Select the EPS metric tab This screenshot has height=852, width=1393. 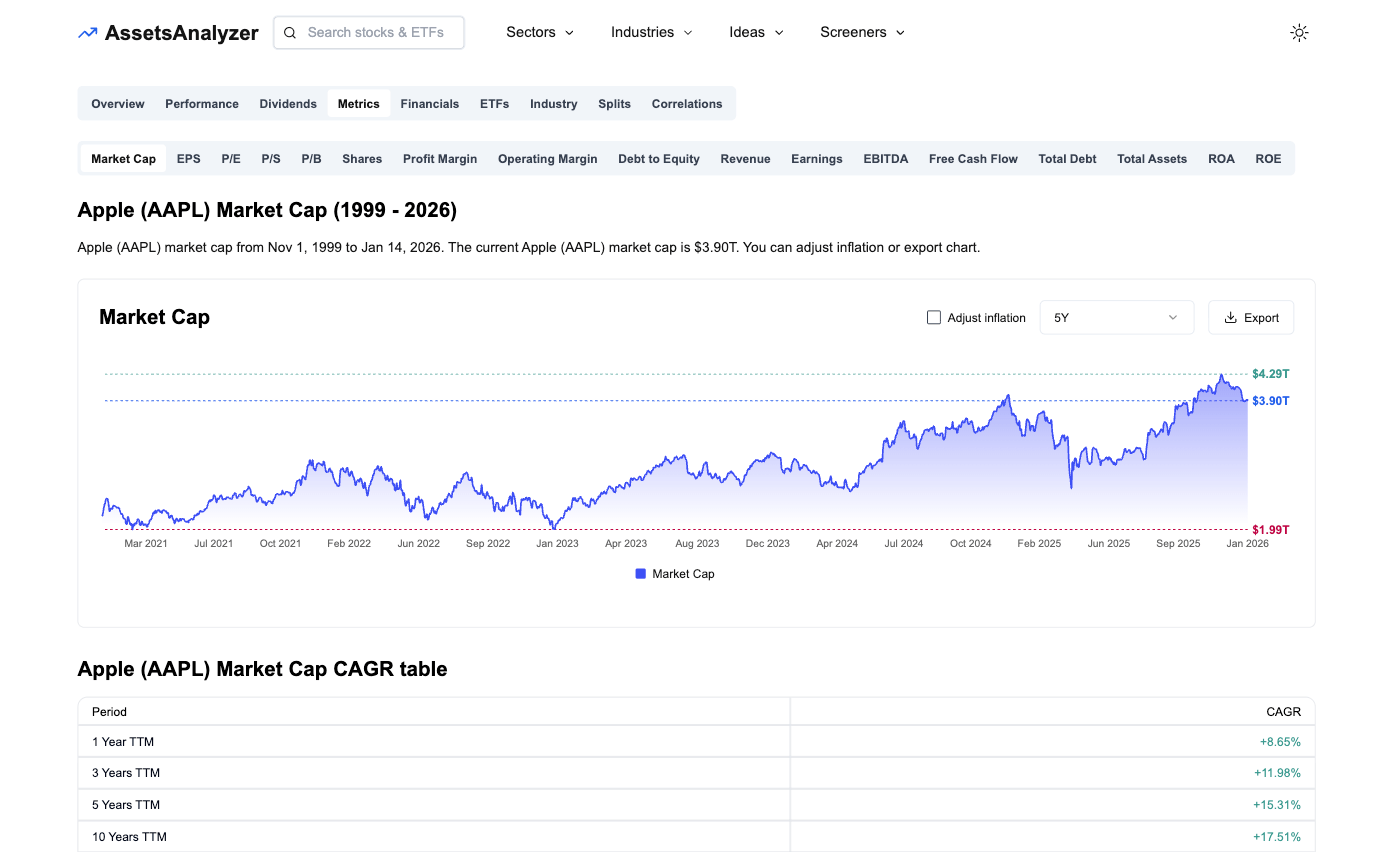coord(189,159)
